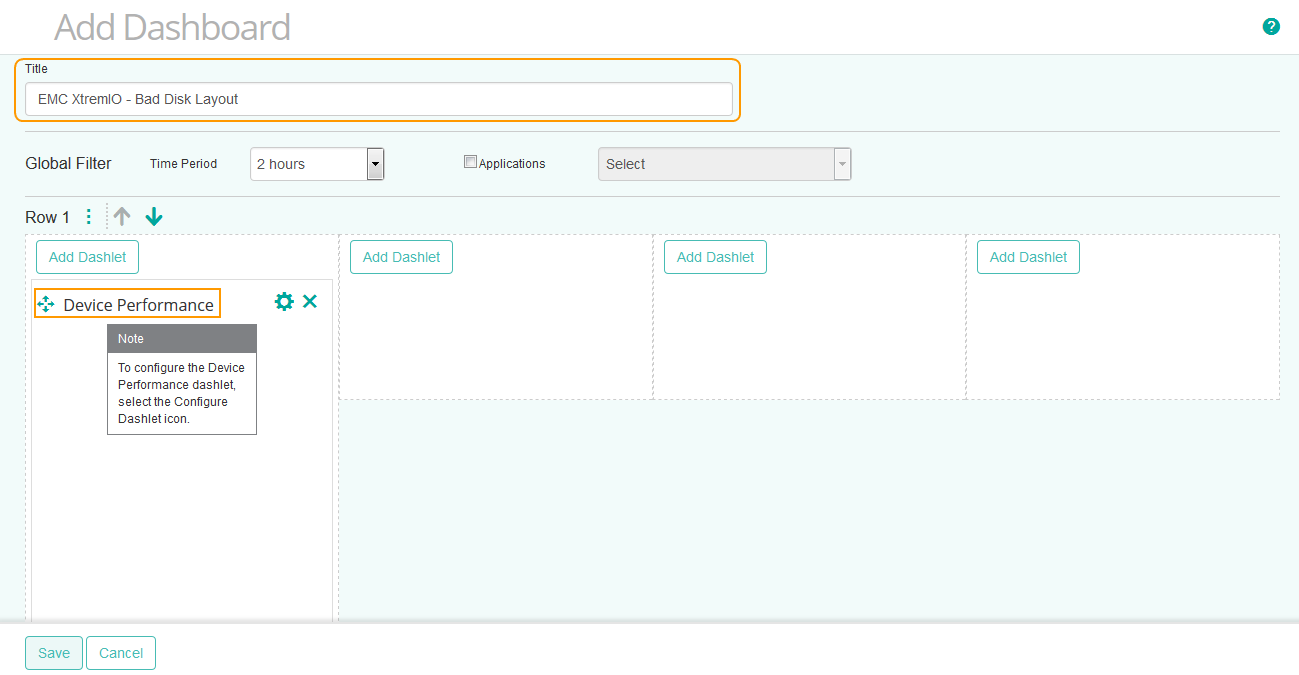The width and height of the screenshot is (1299, 675).
Task: Open the Configure Dashlet gear icon
Action: pyautogui.click(x=284, y=301)
